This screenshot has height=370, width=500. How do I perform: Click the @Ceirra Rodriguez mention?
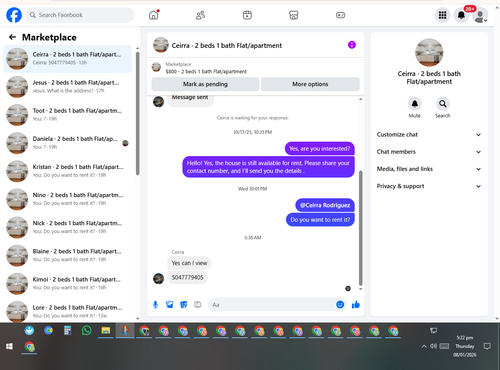click(325, 205)
